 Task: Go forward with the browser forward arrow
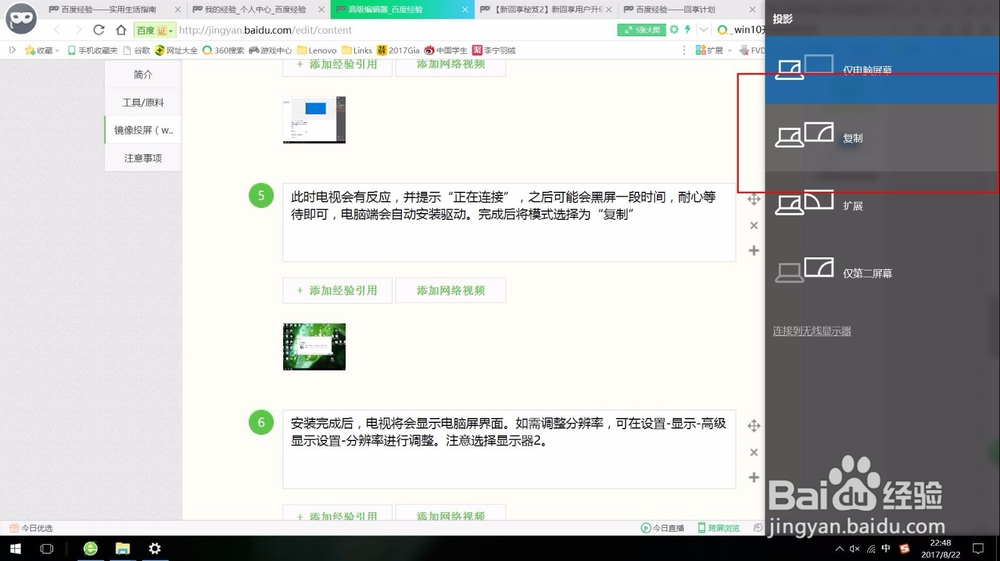[x=78, y=30]
